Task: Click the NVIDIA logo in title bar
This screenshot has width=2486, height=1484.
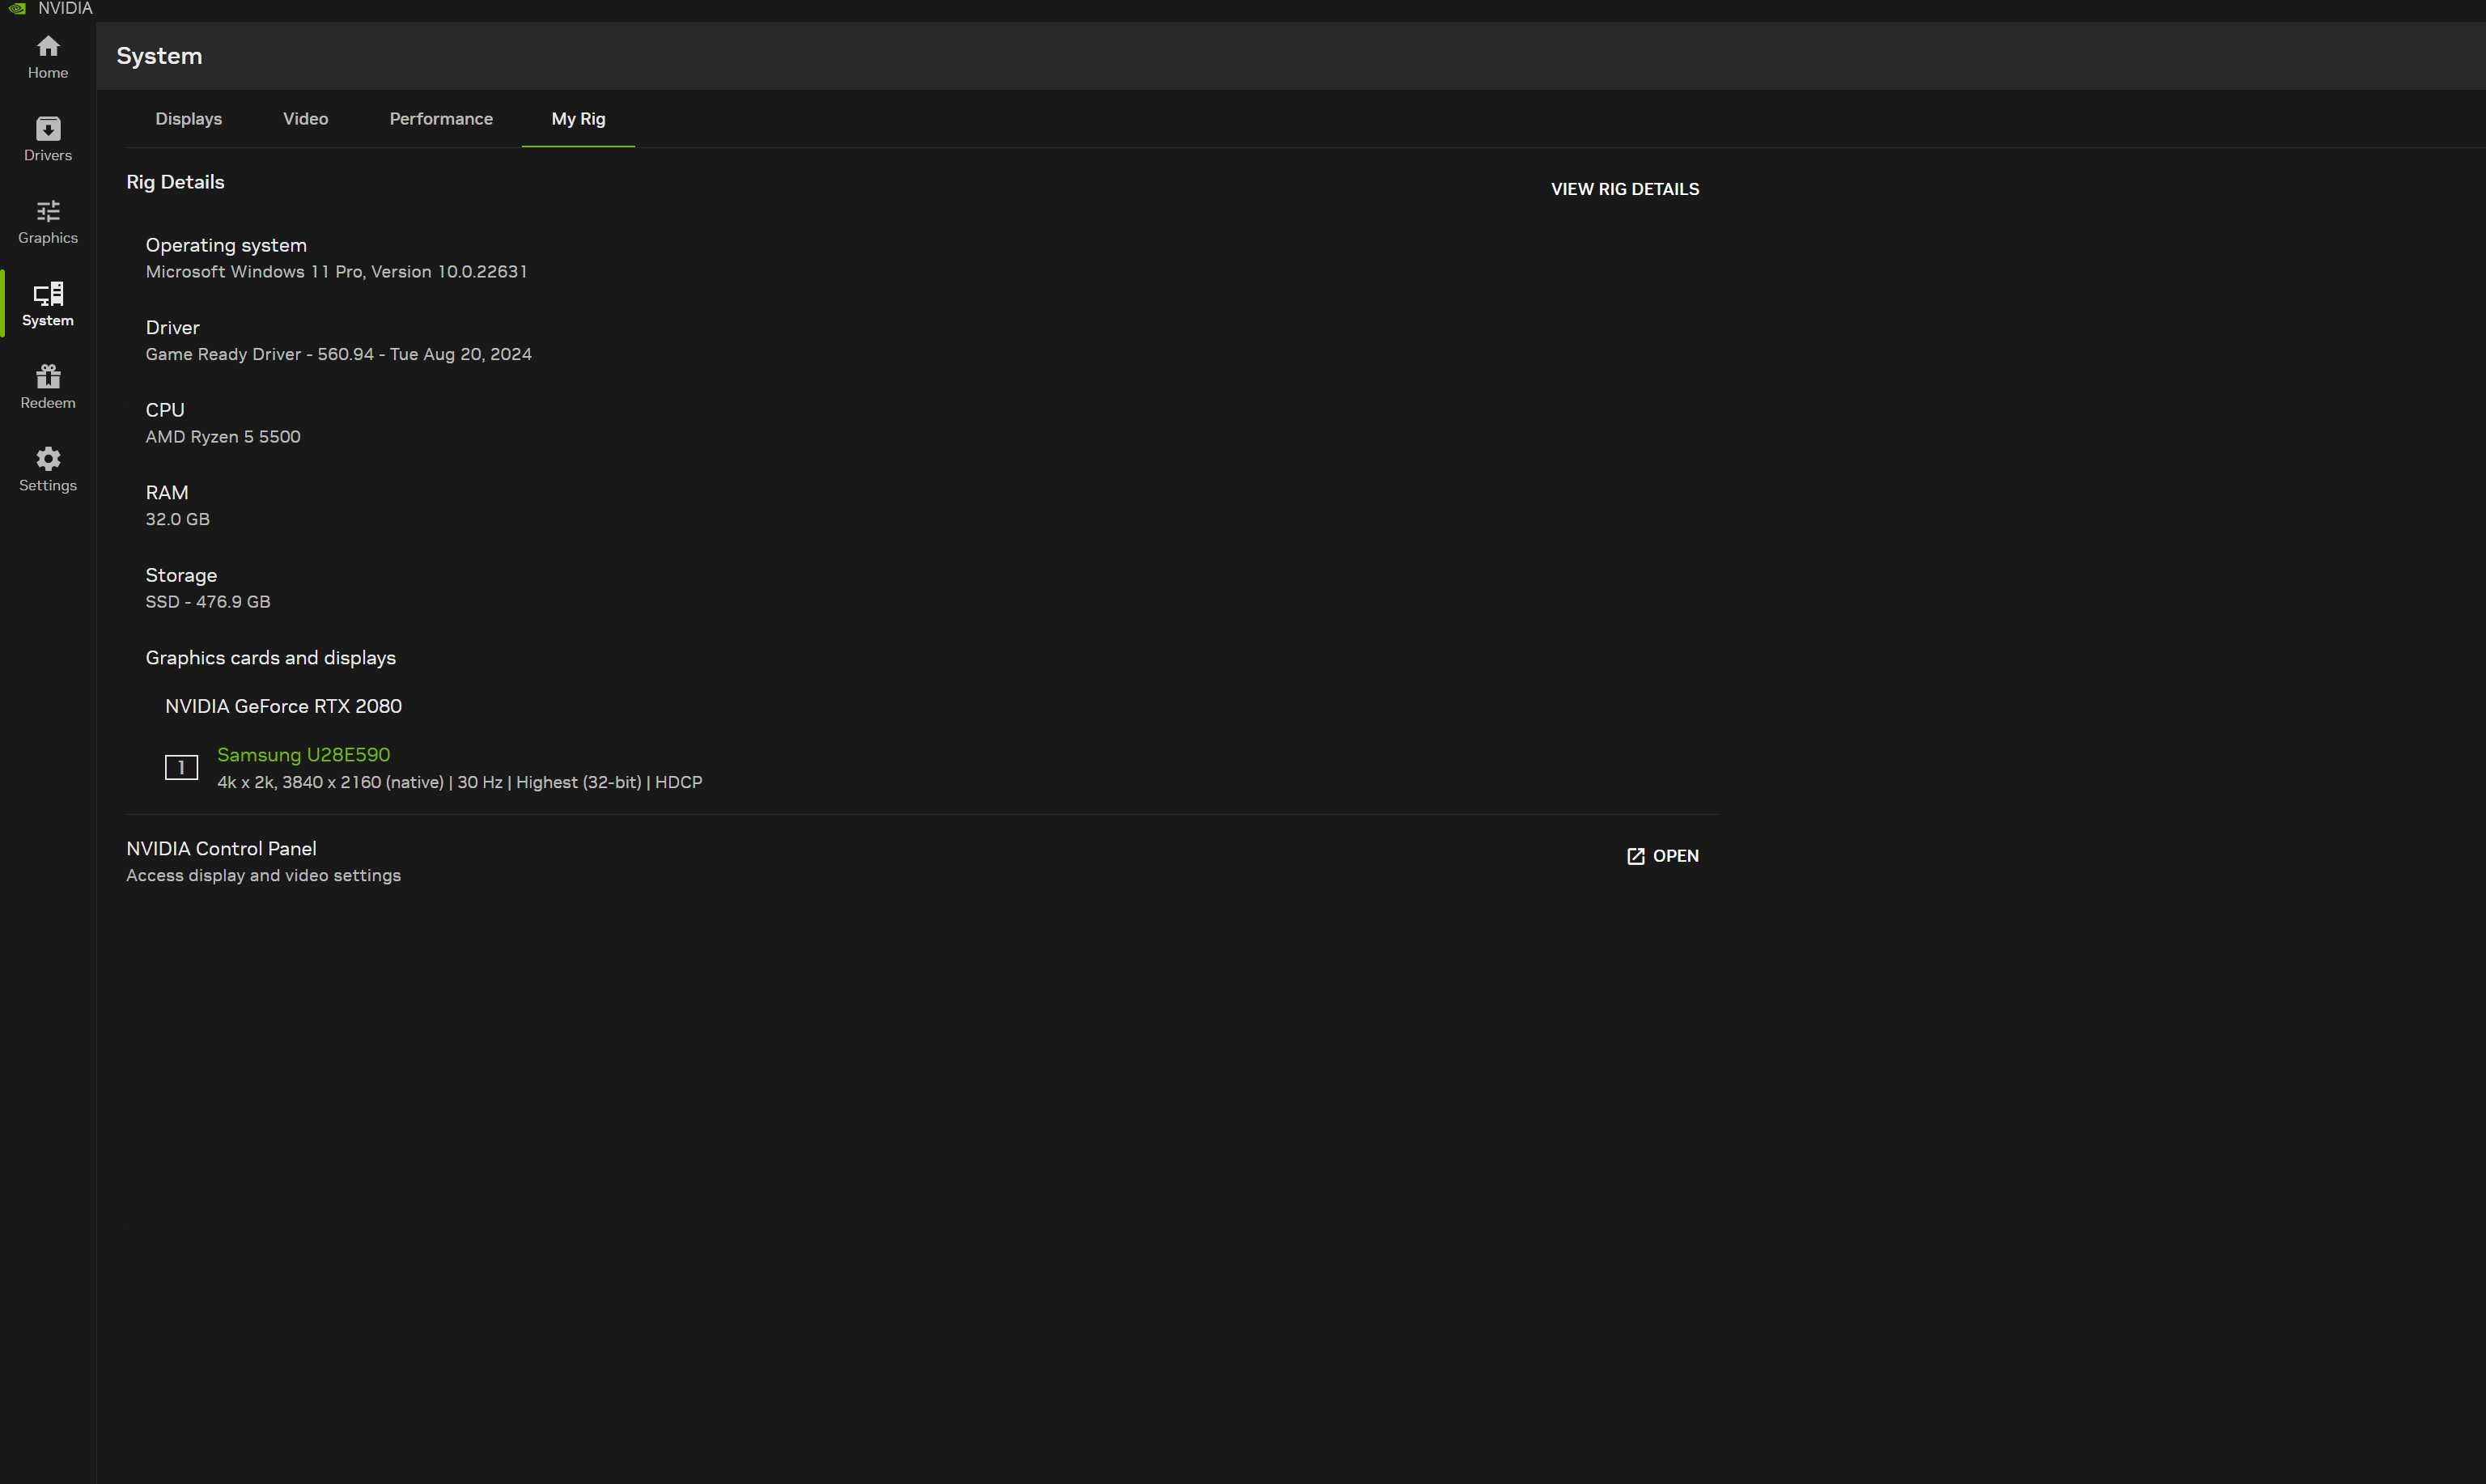Action: point(17,9)
